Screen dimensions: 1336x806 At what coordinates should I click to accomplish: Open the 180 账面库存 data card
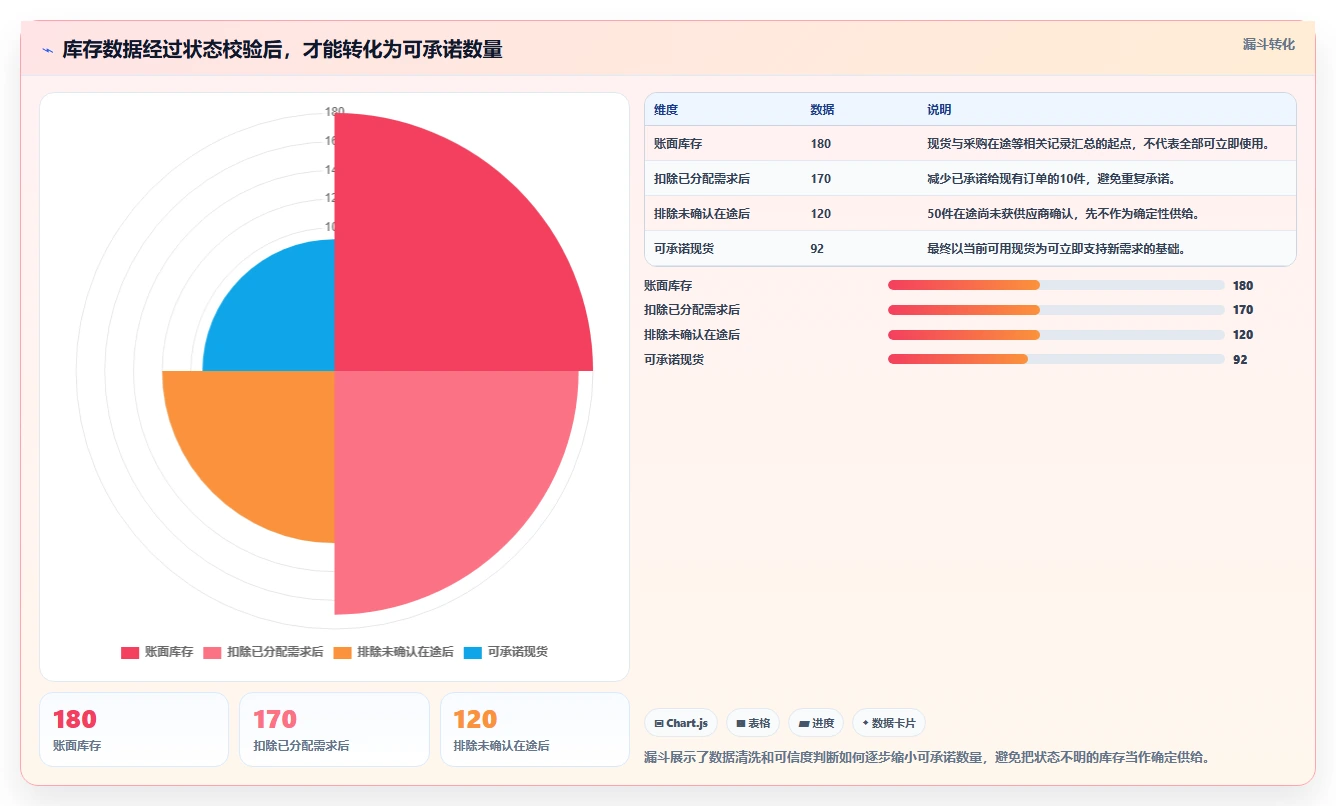[134, 730]
